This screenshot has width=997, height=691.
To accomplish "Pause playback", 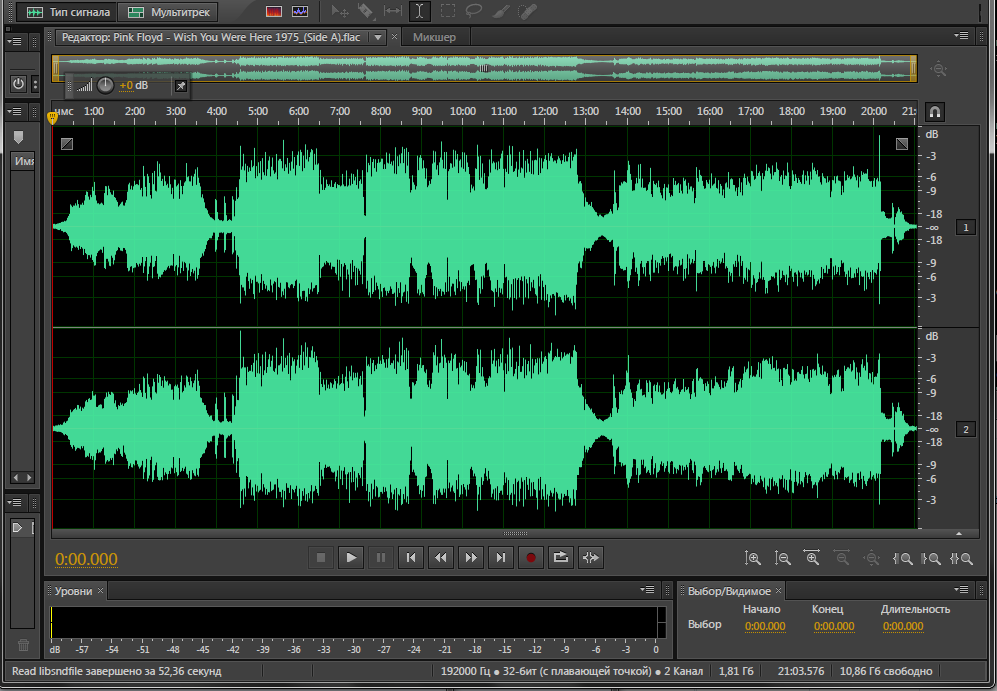I will [380, 558].
